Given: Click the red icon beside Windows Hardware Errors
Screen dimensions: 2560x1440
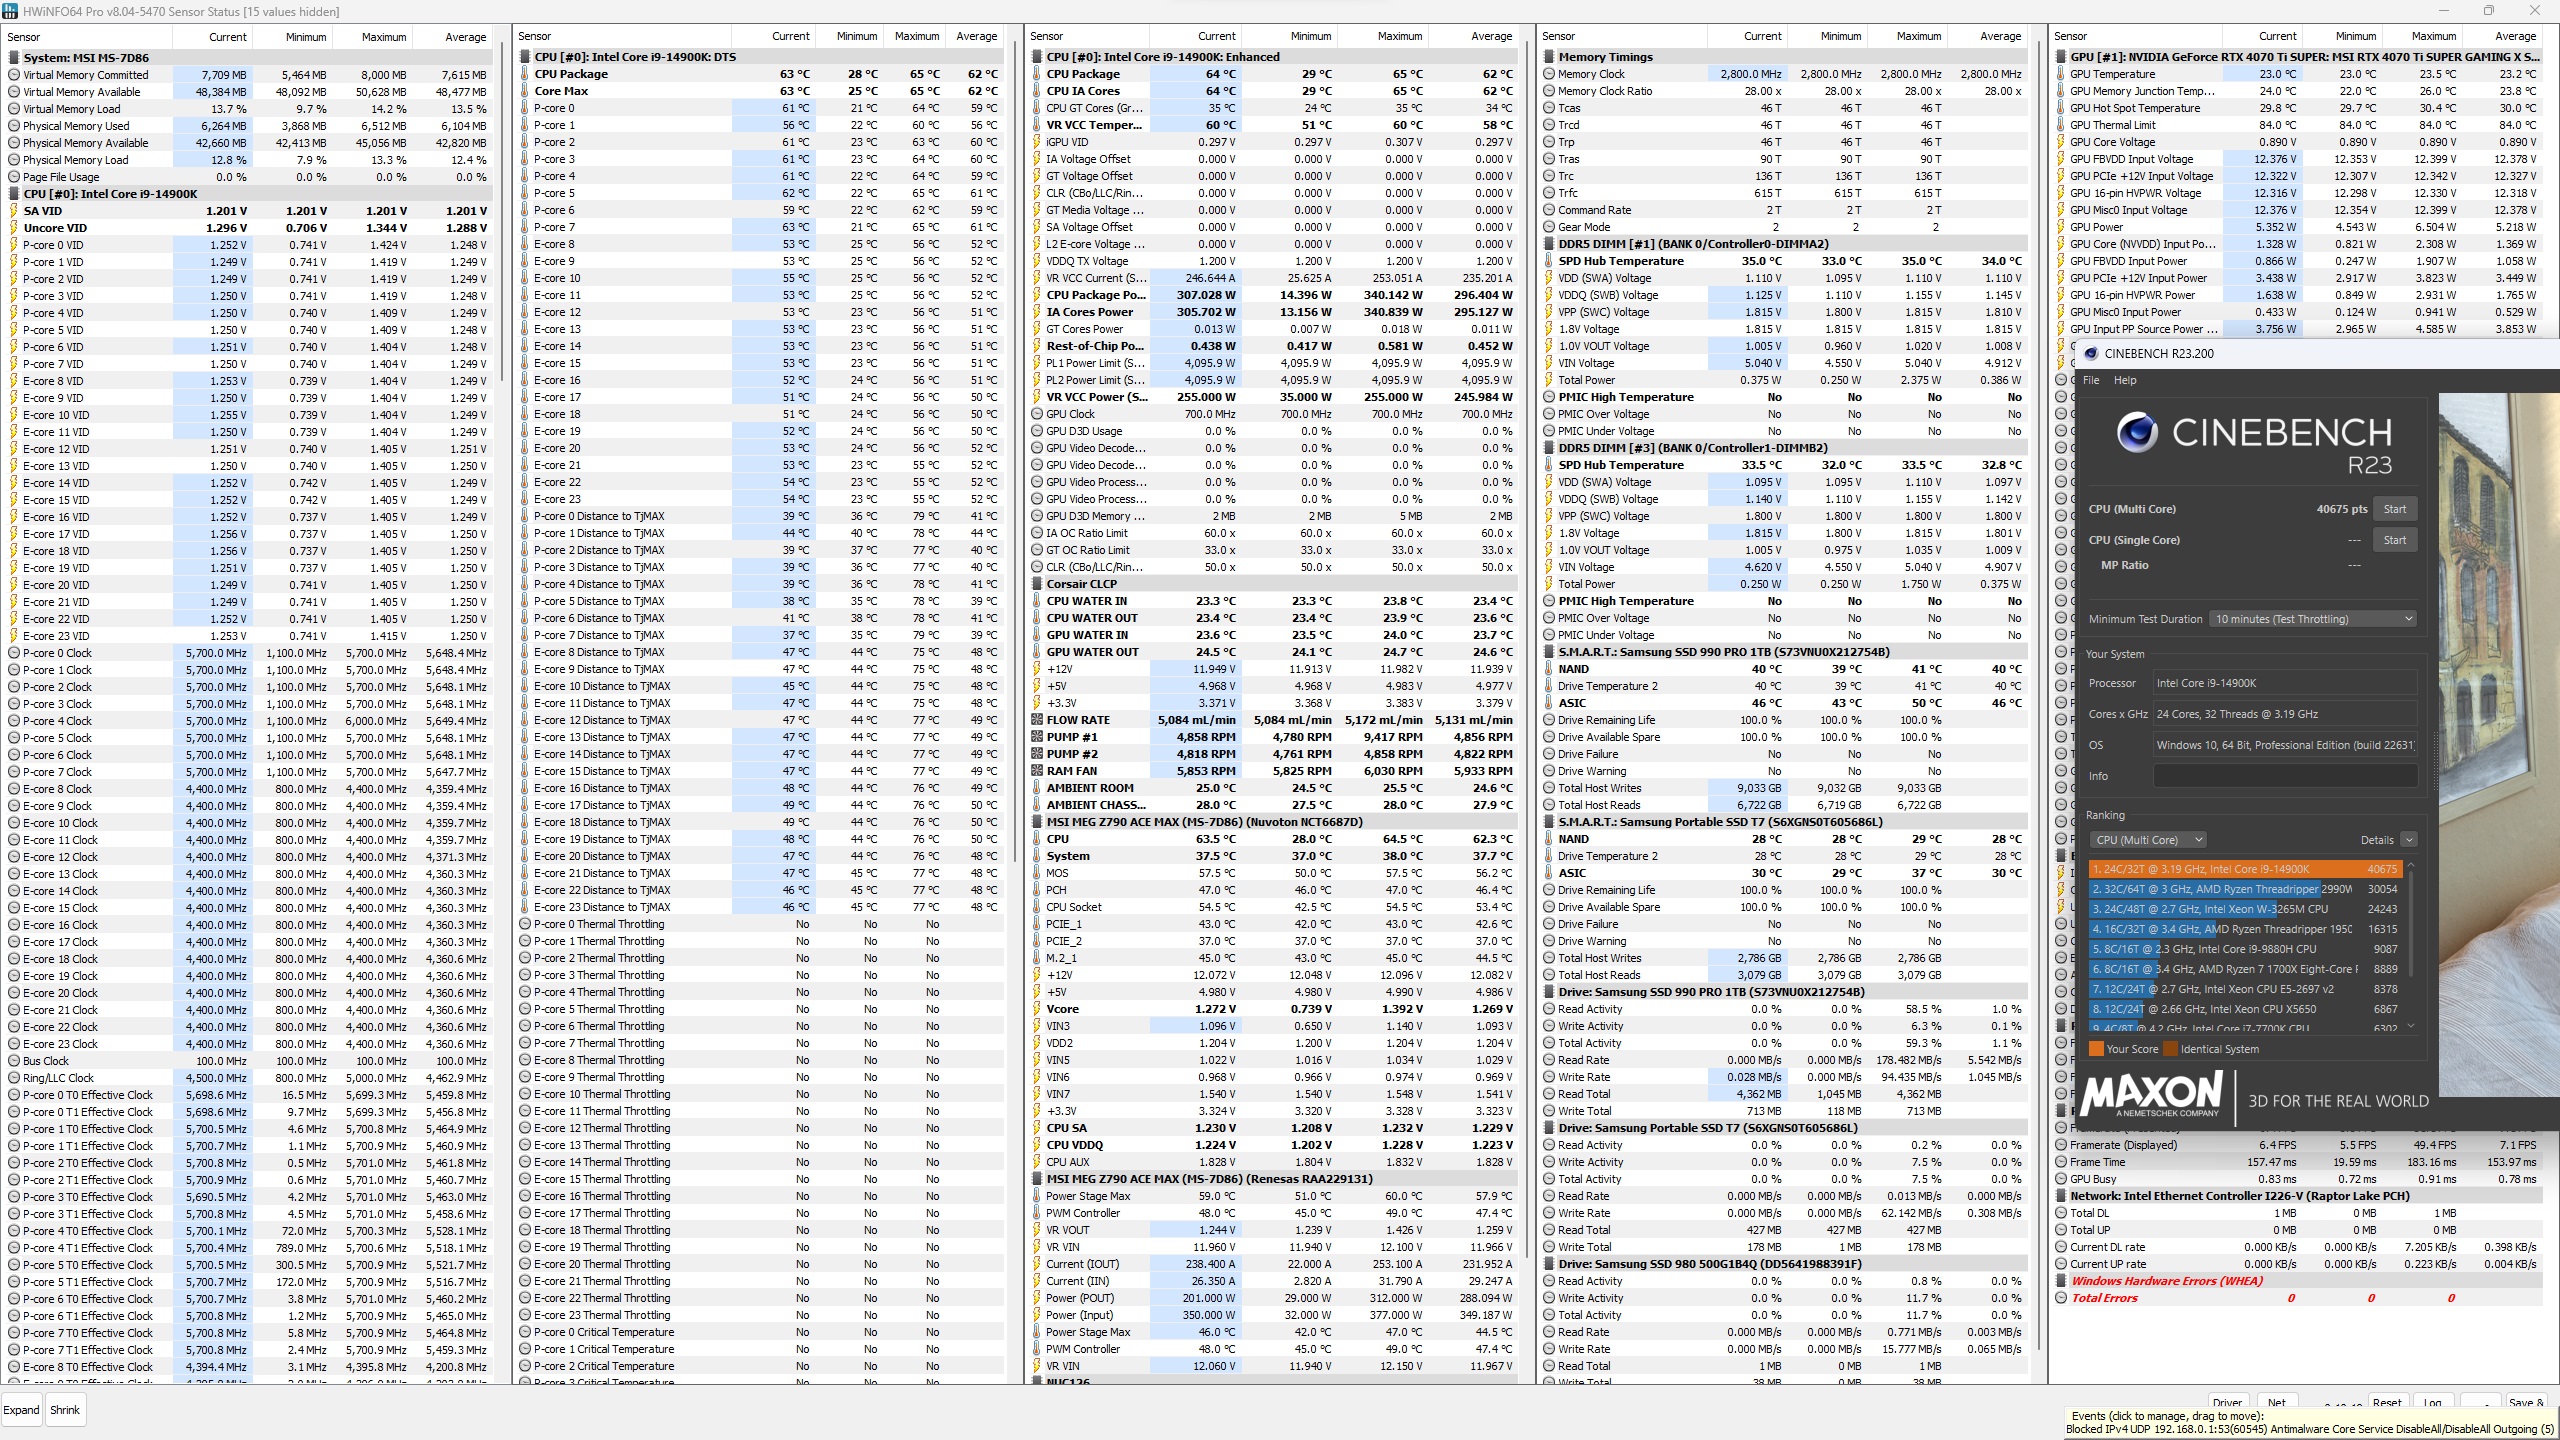Looking at the screenshot, I should click(x=2061, y=1281).
